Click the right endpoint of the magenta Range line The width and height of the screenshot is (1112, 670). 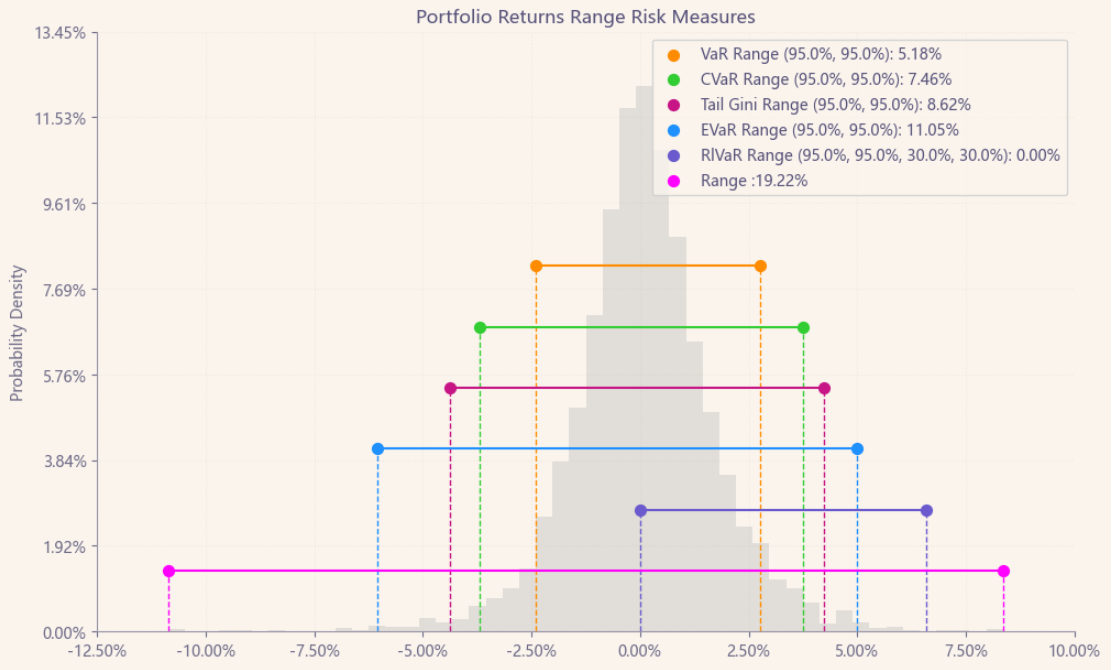tap(1004, 571)
